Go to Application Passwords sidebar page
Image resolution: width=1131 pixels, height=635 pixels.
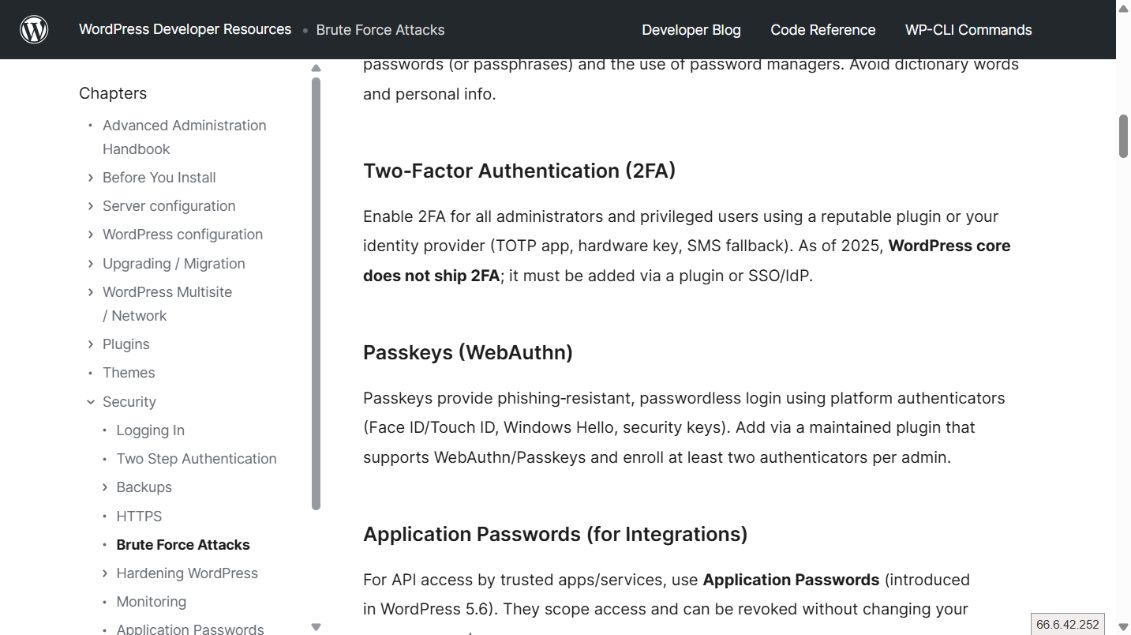pyautogui.click(x=190, y=629)
